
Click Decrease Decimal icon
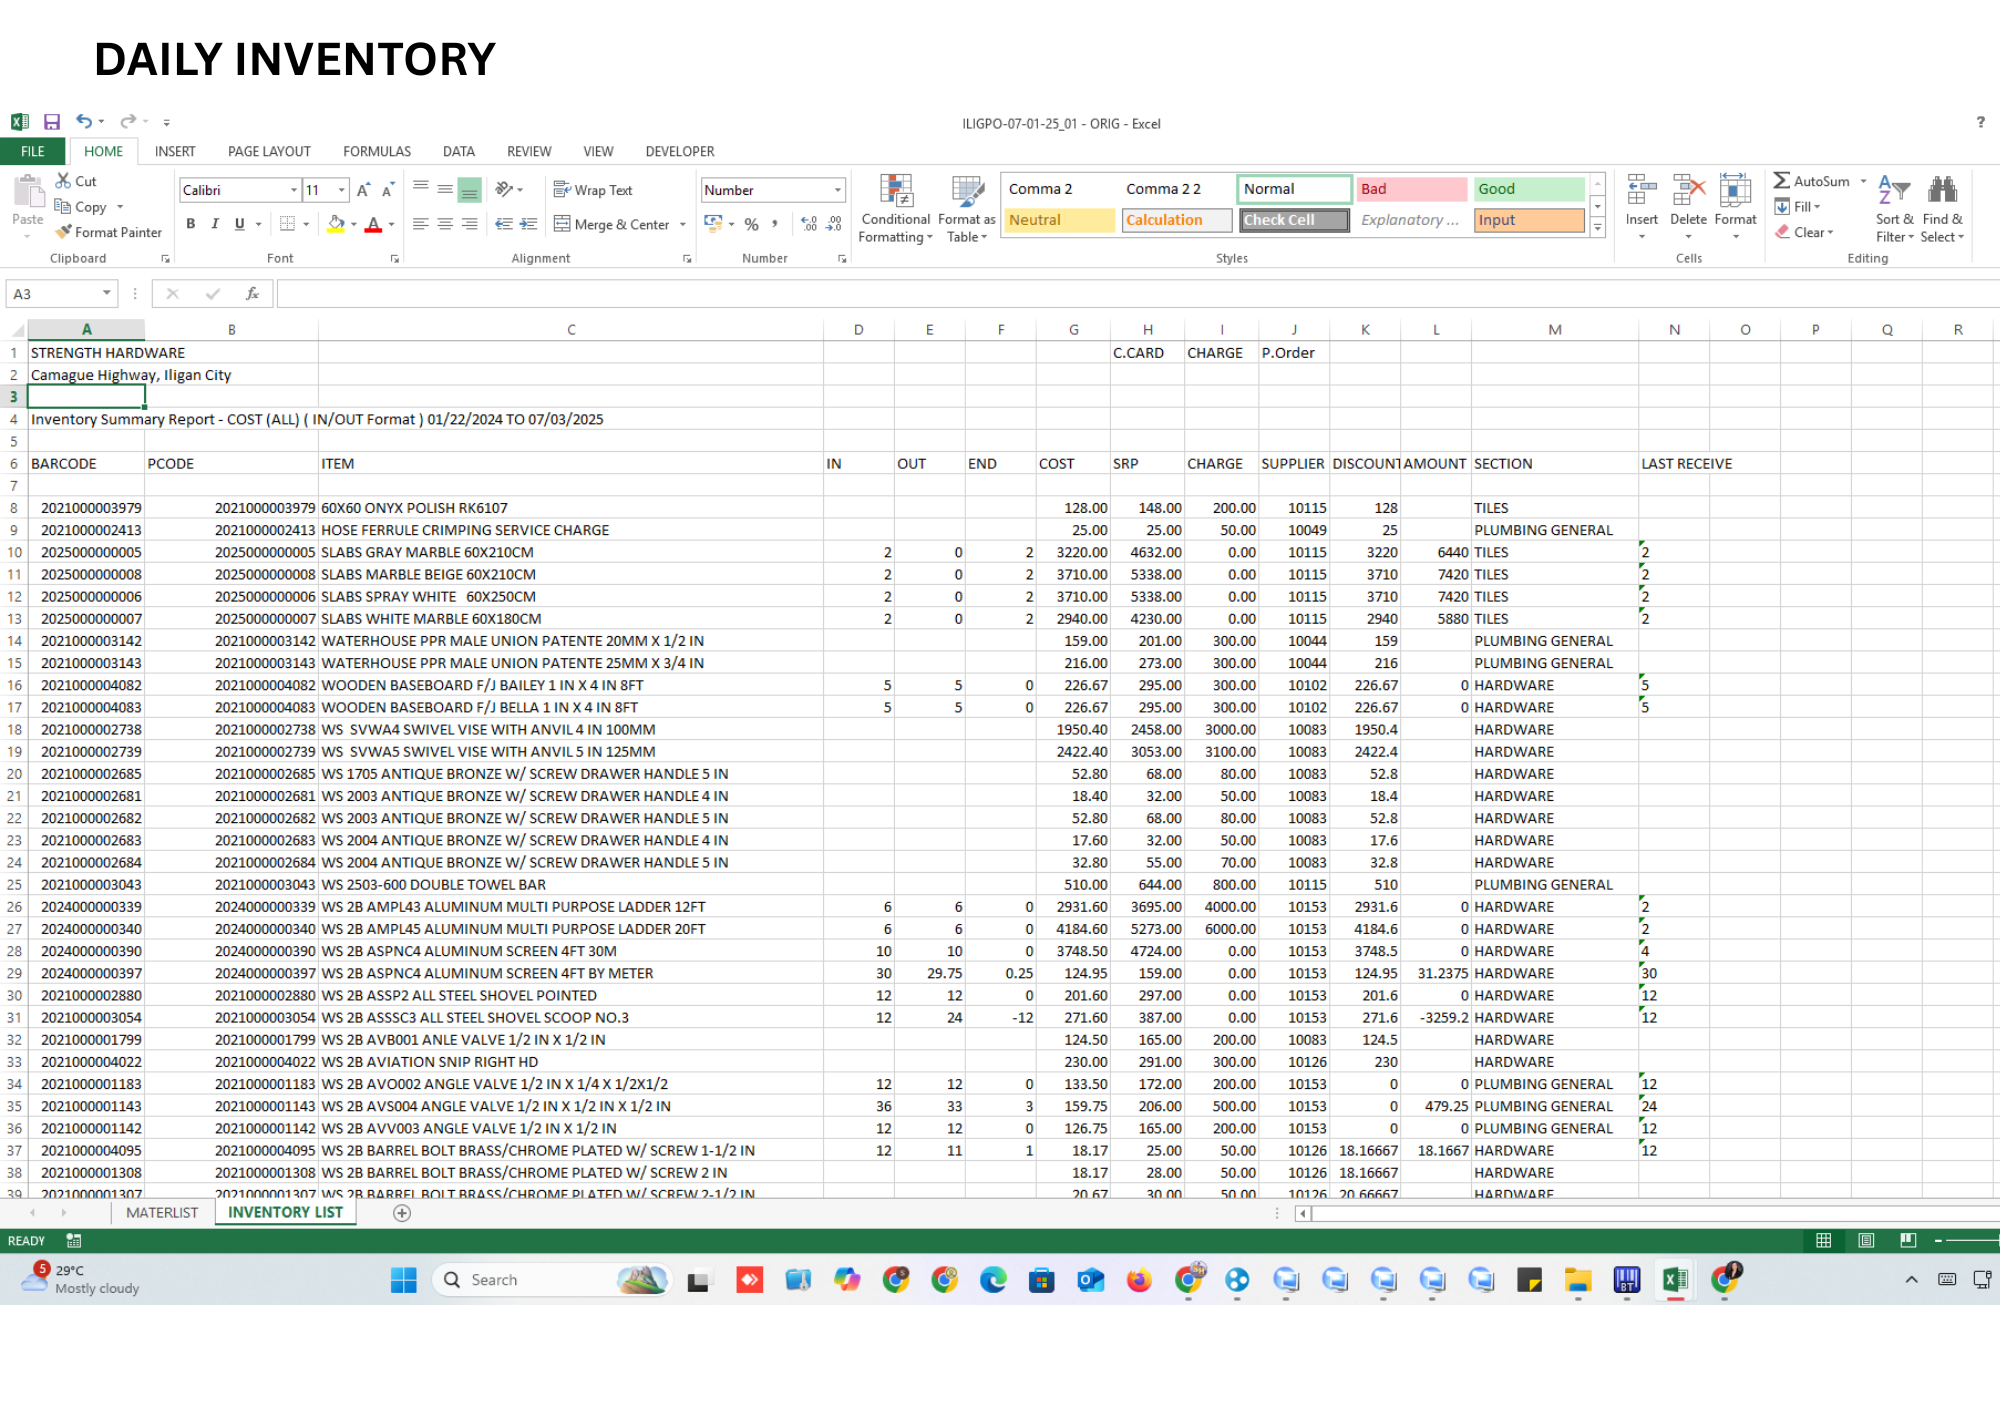pos(833,224)
